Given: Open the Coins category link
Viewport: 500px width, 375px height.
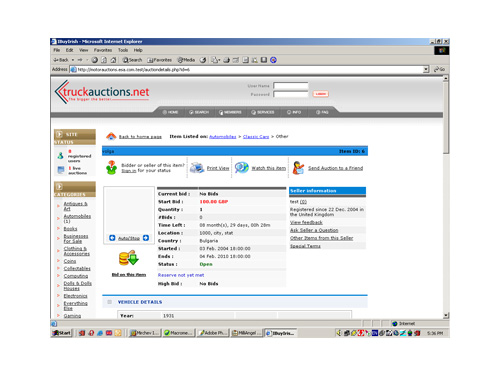Looking at the screenshot, I should [x=70, y=261].
